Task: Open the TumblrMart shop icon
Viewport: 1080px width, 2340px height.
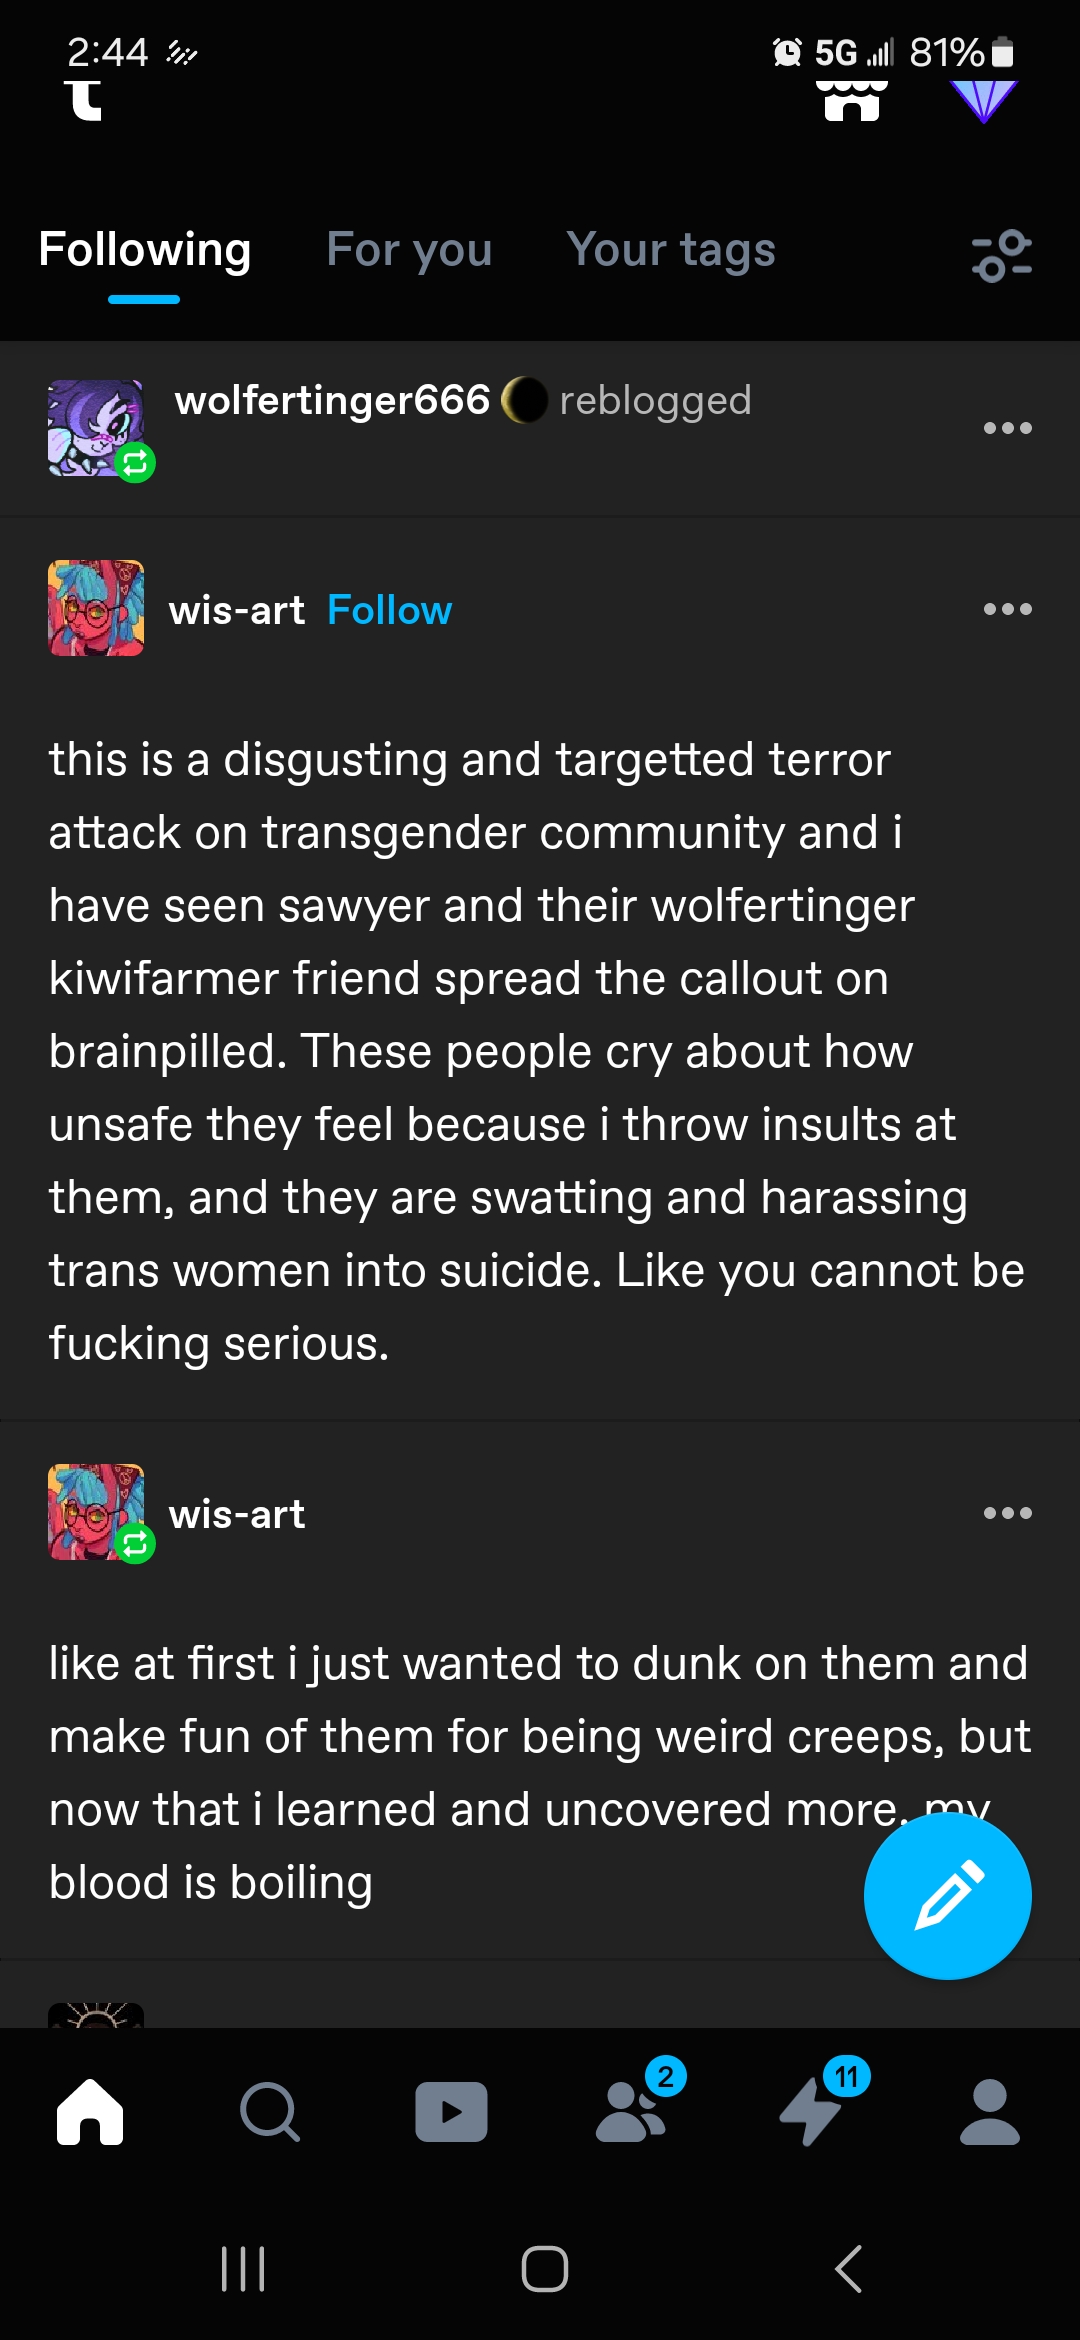Action: click(x=852, y=100)
